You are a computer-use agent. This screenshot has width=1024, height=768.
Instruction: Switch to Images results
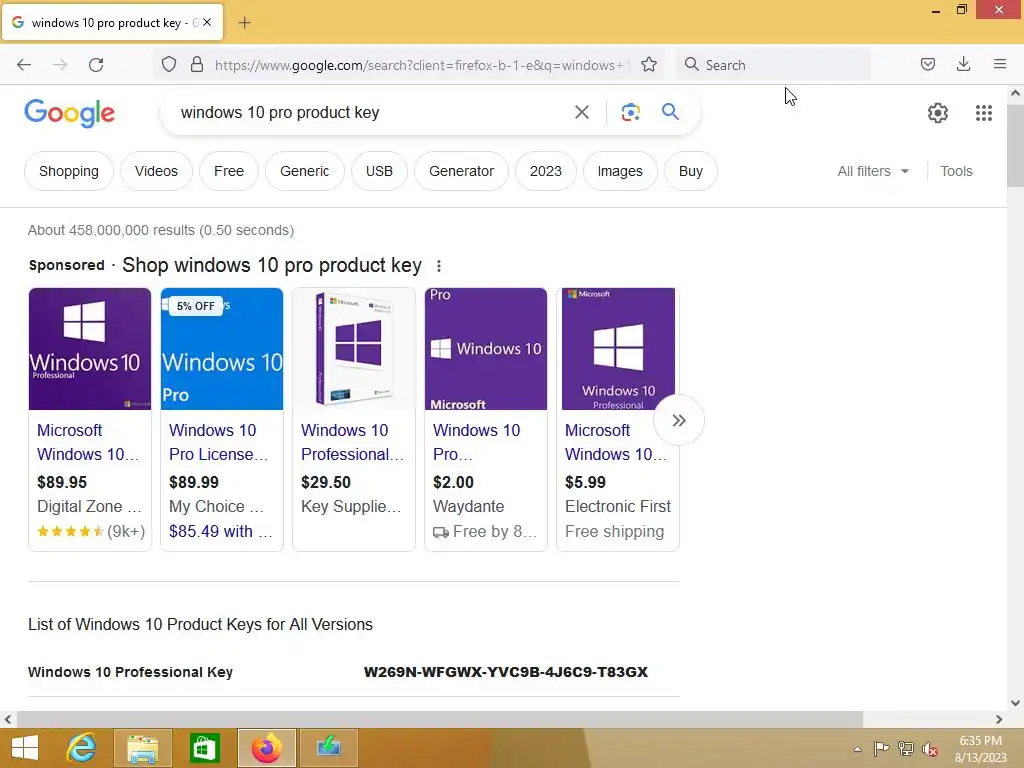pyautogui.click(x=620, y=171)
